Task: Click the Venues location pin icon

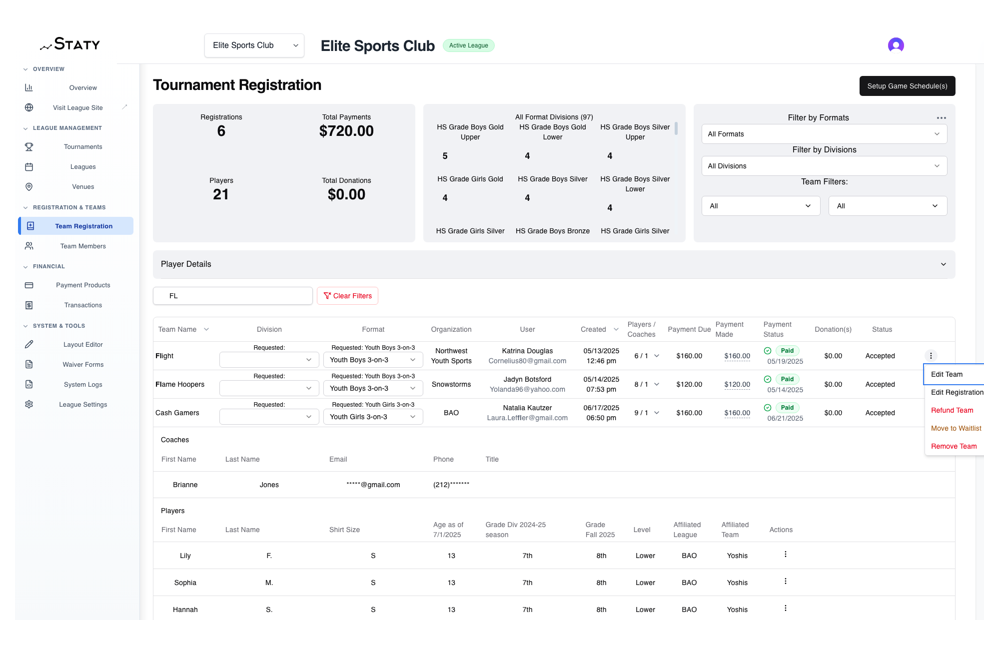Action: click(29, 187)
